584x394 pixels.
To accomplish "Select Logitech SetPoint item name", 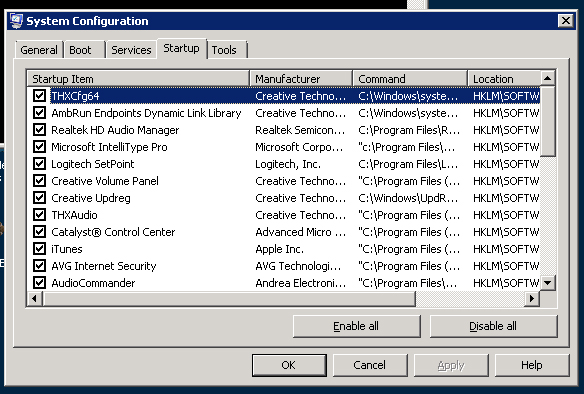I will (92, 164).
